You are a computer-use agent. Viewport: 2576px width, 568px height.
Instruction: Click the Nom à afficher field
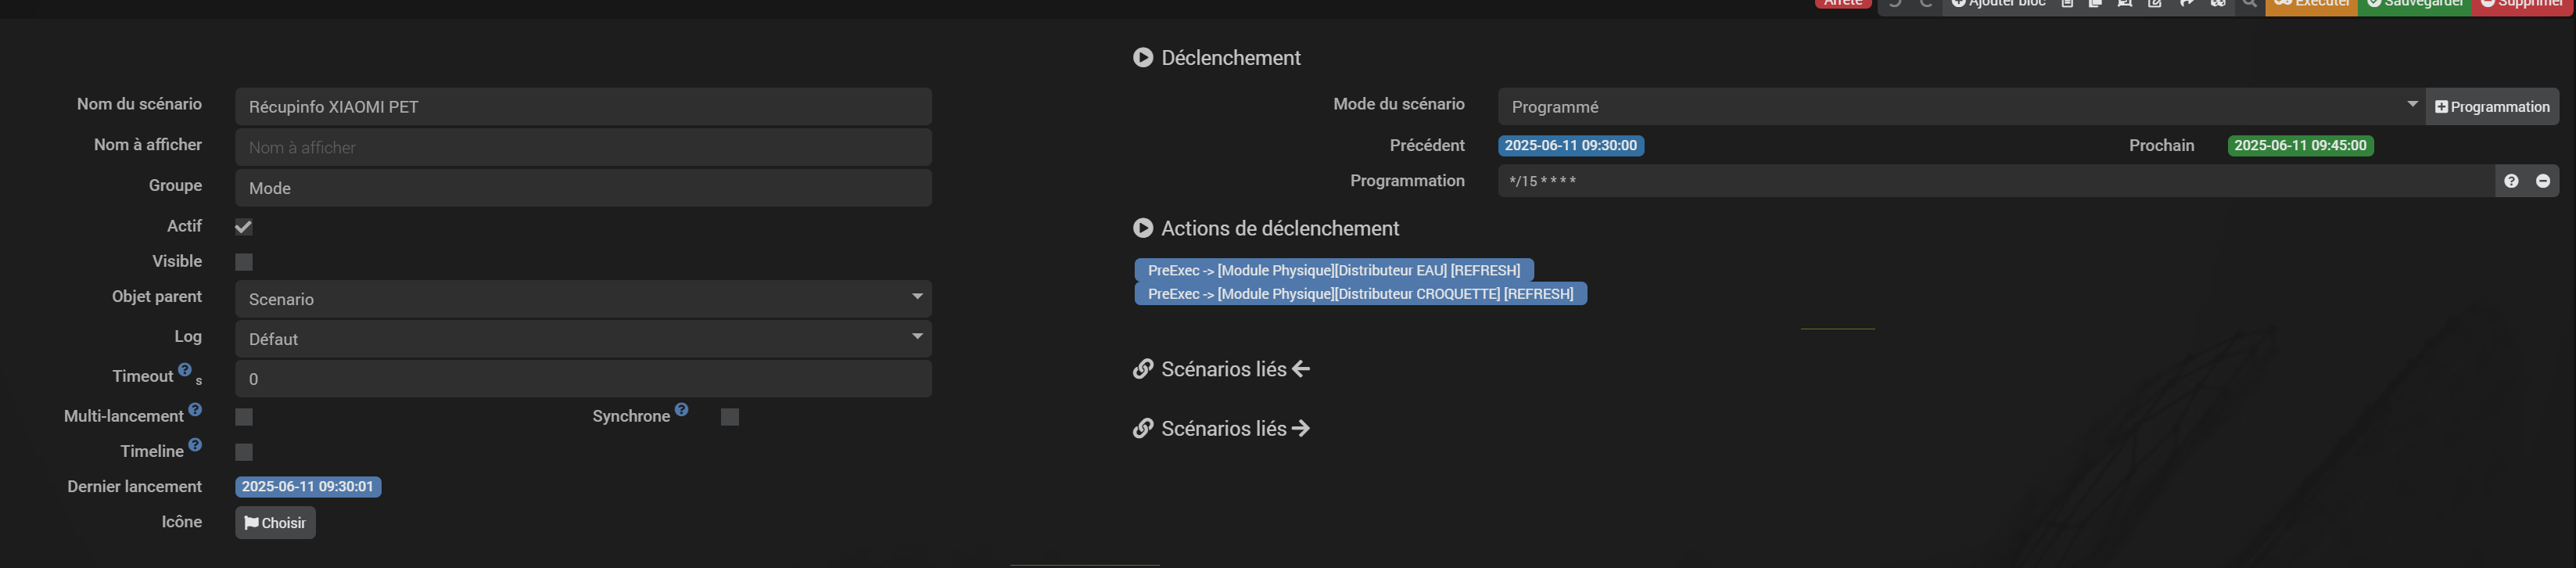(x=583, y=148)
